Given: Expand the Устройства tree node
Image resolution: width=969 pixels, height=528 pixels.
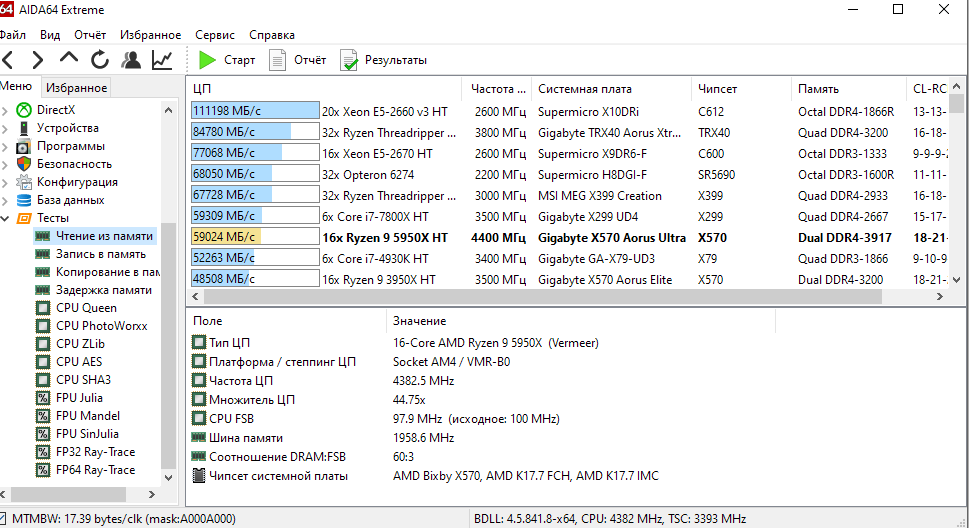Looking at the screenshot, I should click(5, 129).
